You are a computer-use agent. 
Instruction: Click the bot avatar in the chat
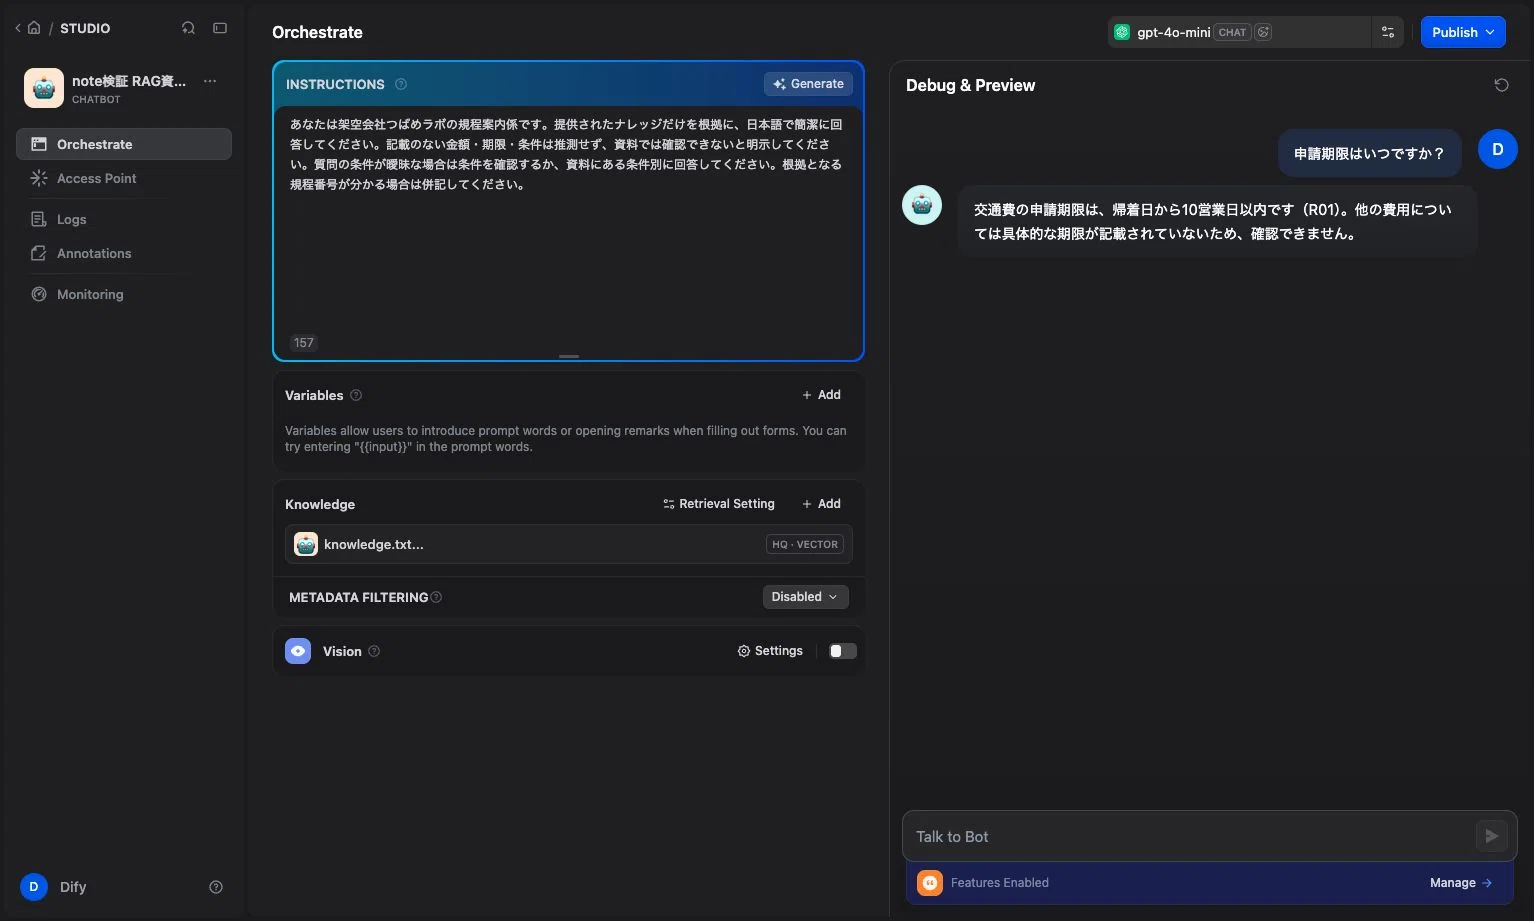click(x=922, y=205)
